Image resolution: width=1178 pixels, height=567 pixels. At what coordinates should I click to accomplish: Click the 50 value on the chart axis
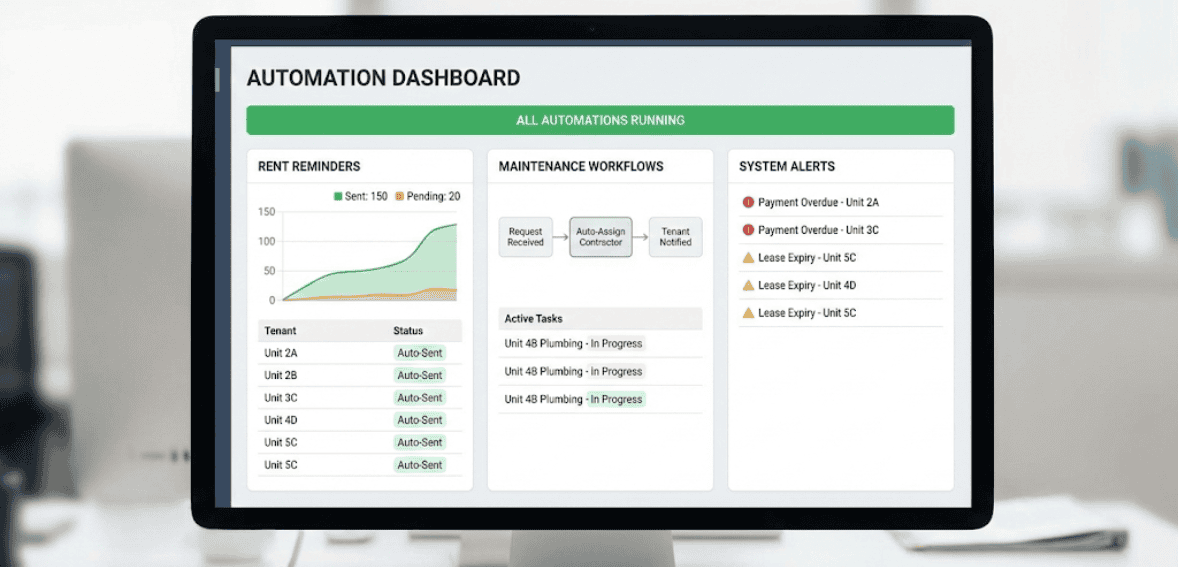tap(269, 270)
